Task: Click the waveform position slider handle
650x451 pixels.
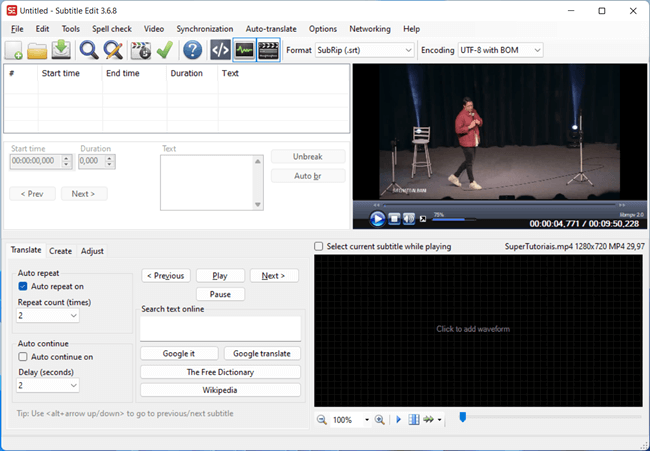Action: pyautogui.click(x=462, y=418)
